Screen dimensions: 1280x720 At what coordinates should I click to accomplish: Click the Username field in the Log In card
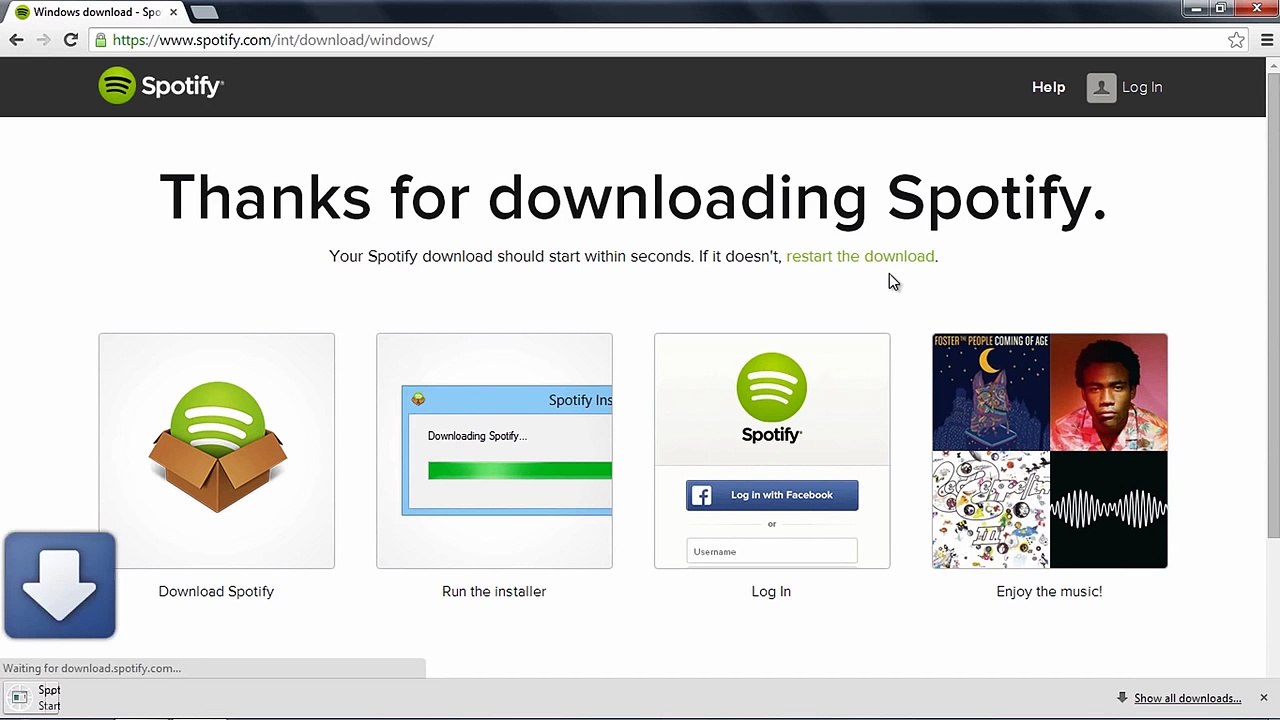[x=772, y=551]
